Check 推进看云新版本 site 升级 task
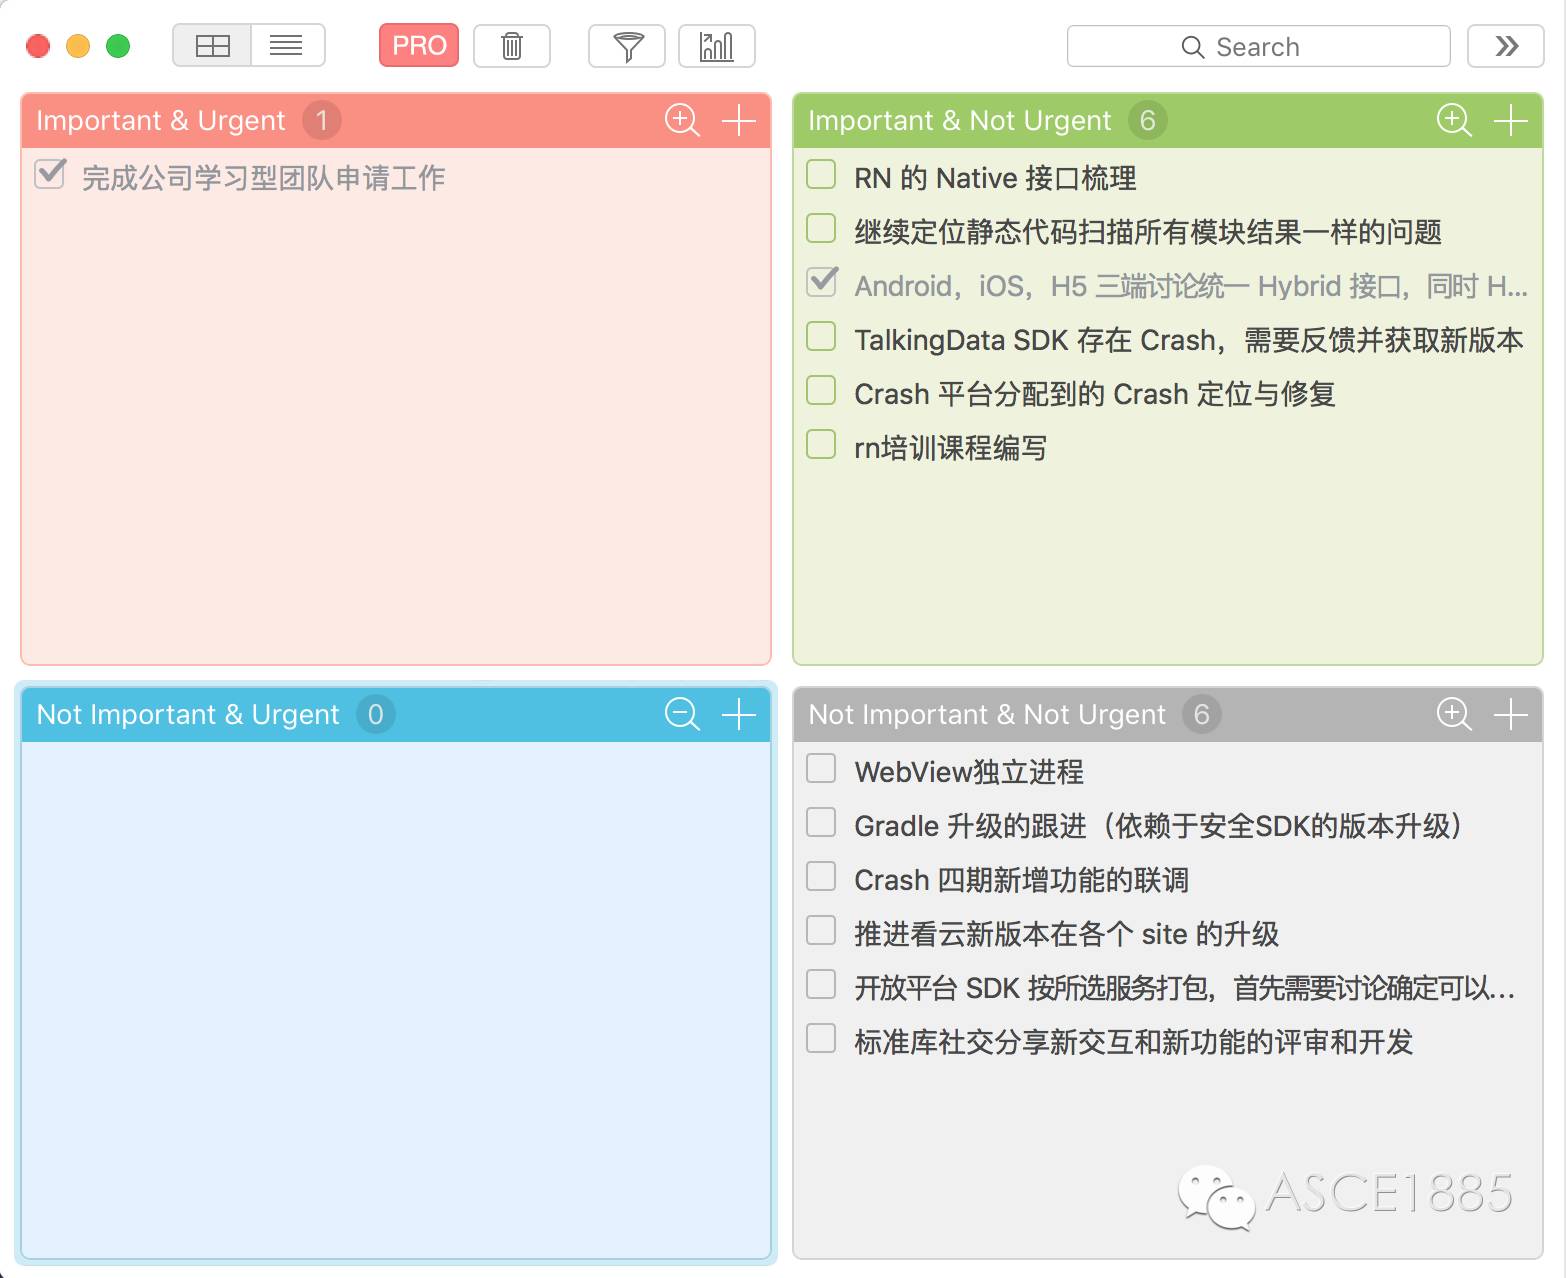1566x1278 pixels. 821,930
